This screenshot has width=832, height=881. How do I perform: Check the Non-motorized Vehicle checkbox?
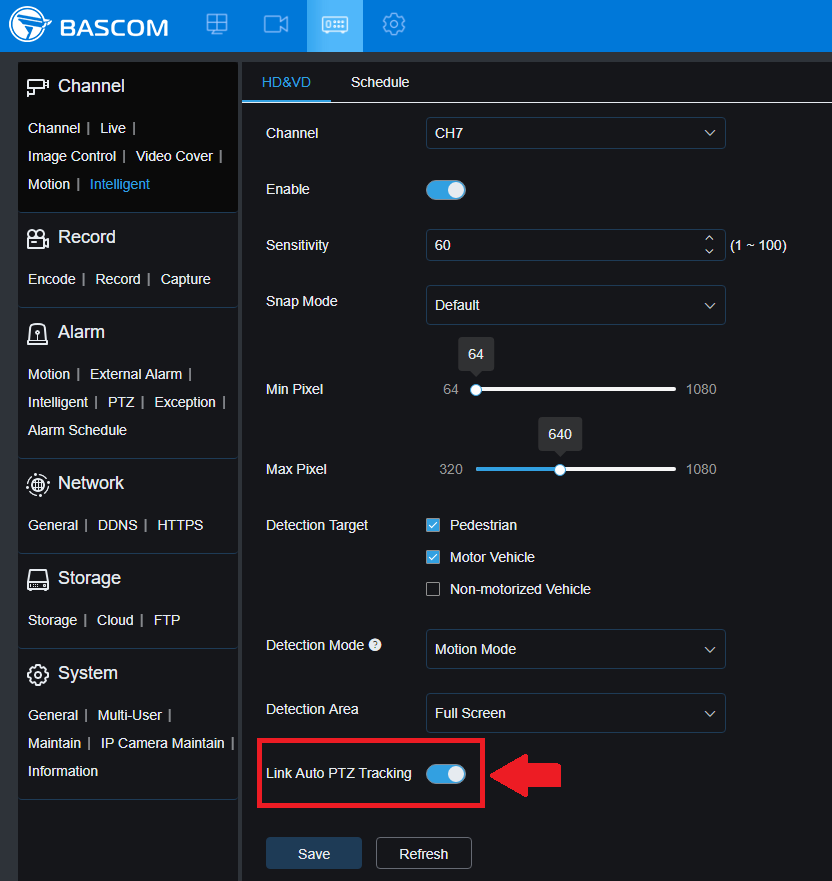[x=433, y=589]
